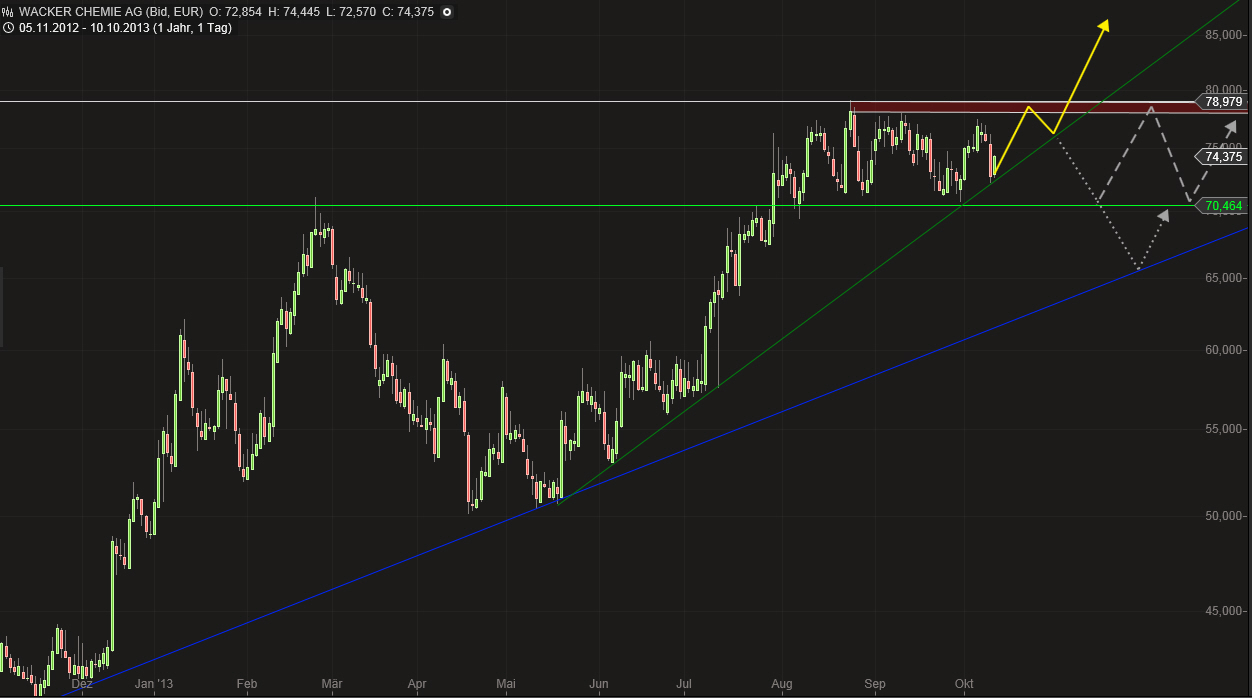Click the Feb month label
Viewport: 1252px width, 698px height.
[247, 685]
